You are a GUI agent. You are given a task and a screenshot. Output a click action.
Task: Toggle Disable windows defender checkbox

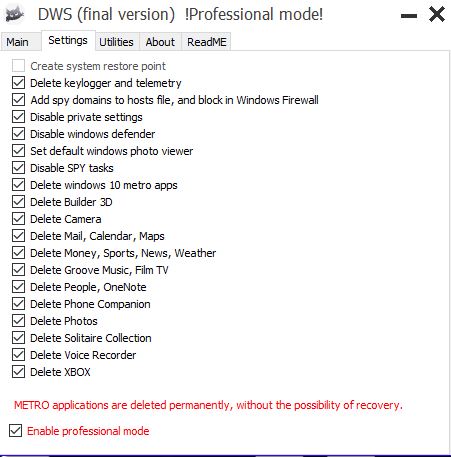[x=18, y=134]
